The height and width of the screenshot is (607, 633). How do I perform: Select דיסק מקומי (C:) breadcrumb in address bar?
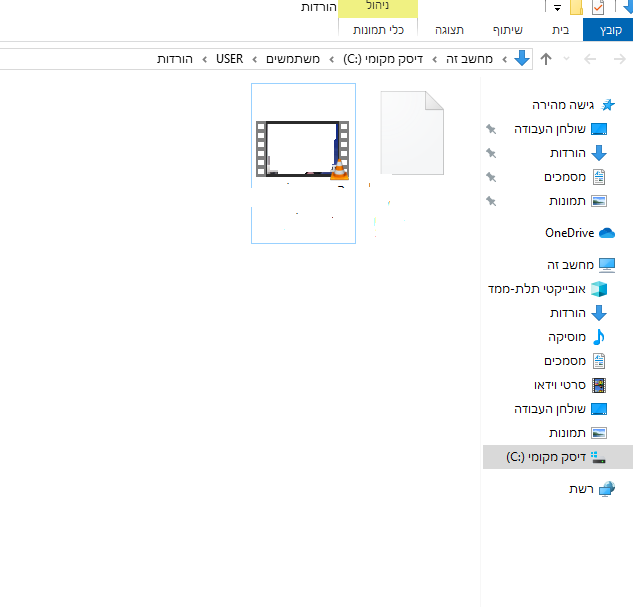pyautogui.click(x=383, y=59)
